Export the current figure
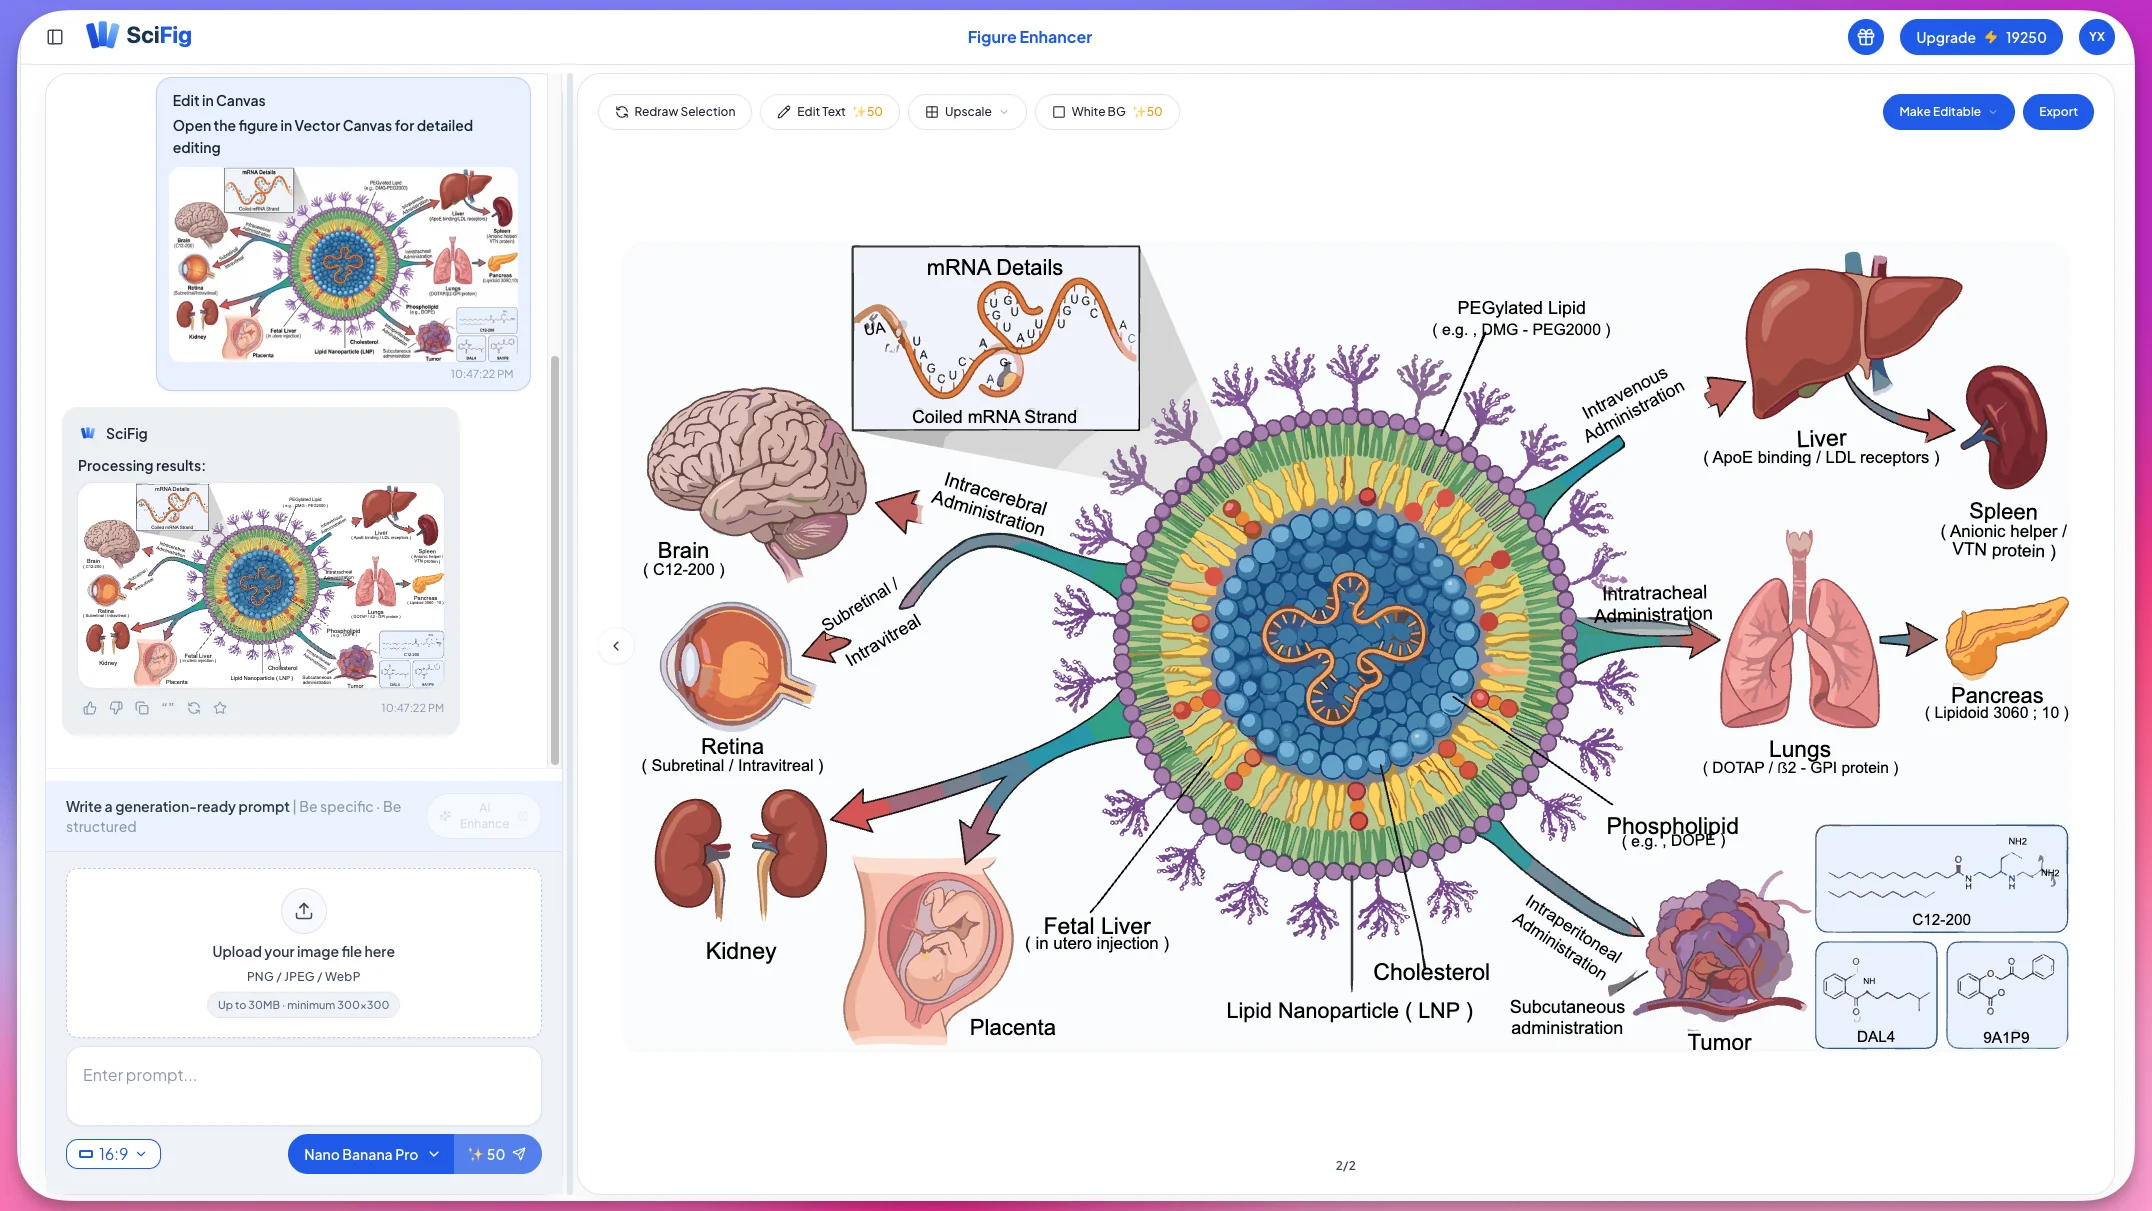2152x1211 pixels. 2057,111
